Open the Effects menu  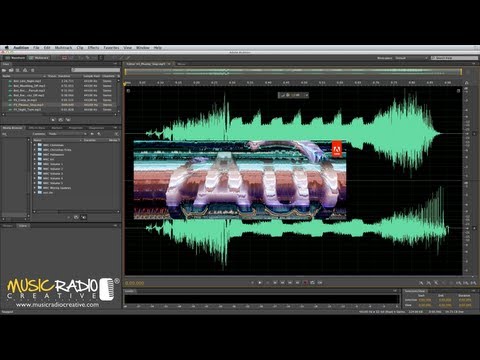[x=93, y=48]
